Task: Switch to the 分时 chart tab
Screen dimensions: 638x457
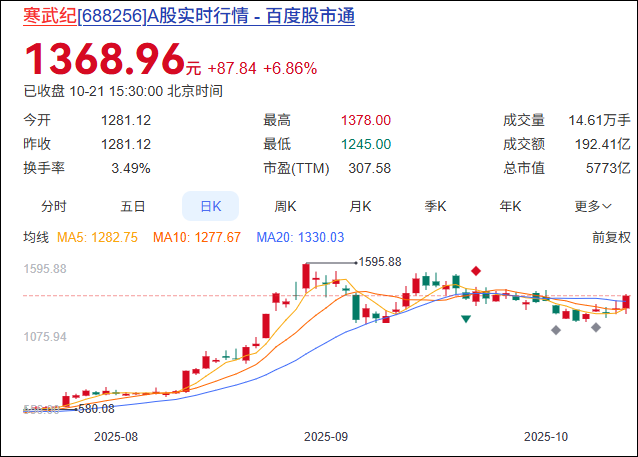Action: [x=54, y=207]
